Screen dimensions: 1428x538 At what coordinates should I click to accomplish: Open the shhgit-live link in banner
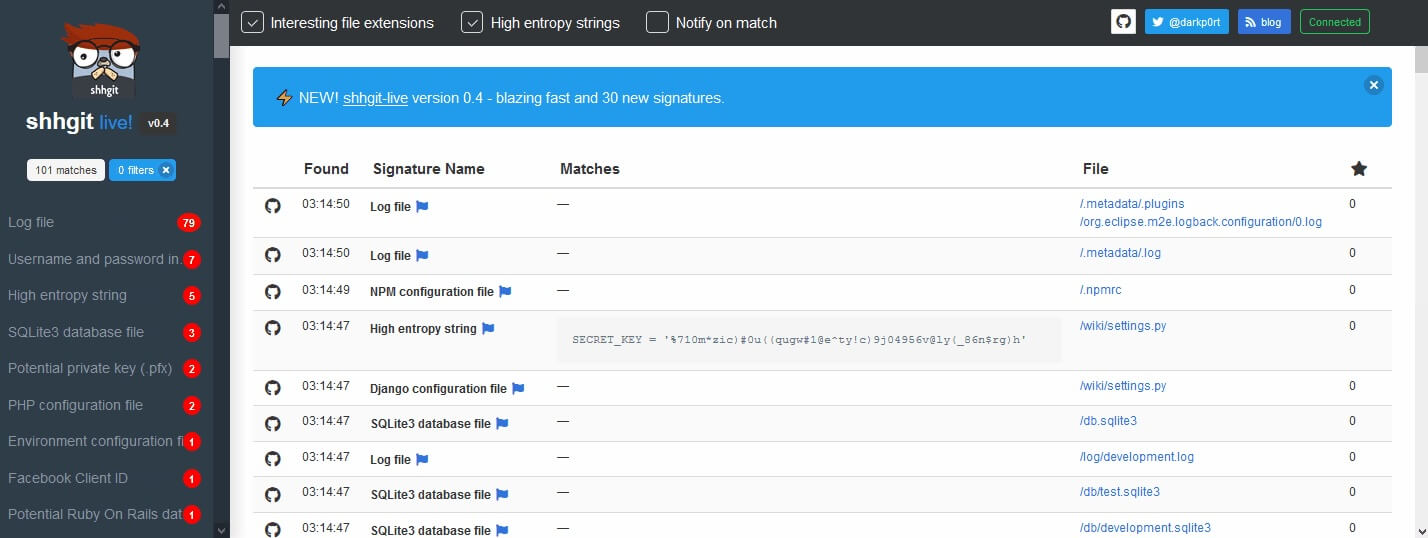(x=375, y=98)
